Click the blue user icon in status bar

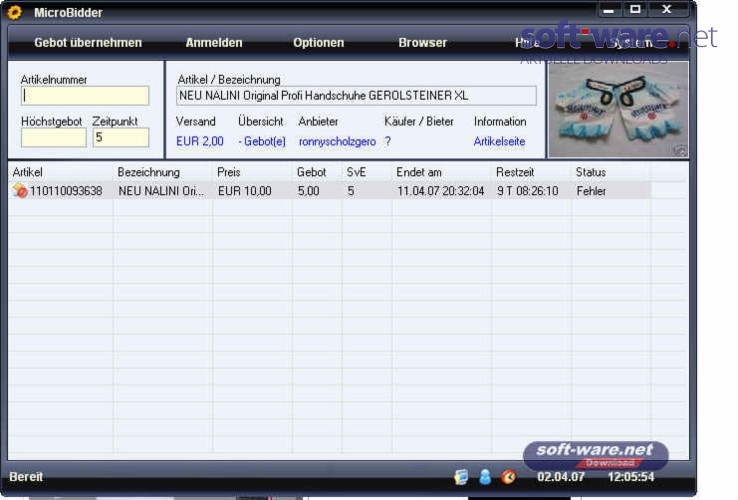click(485, 477)
